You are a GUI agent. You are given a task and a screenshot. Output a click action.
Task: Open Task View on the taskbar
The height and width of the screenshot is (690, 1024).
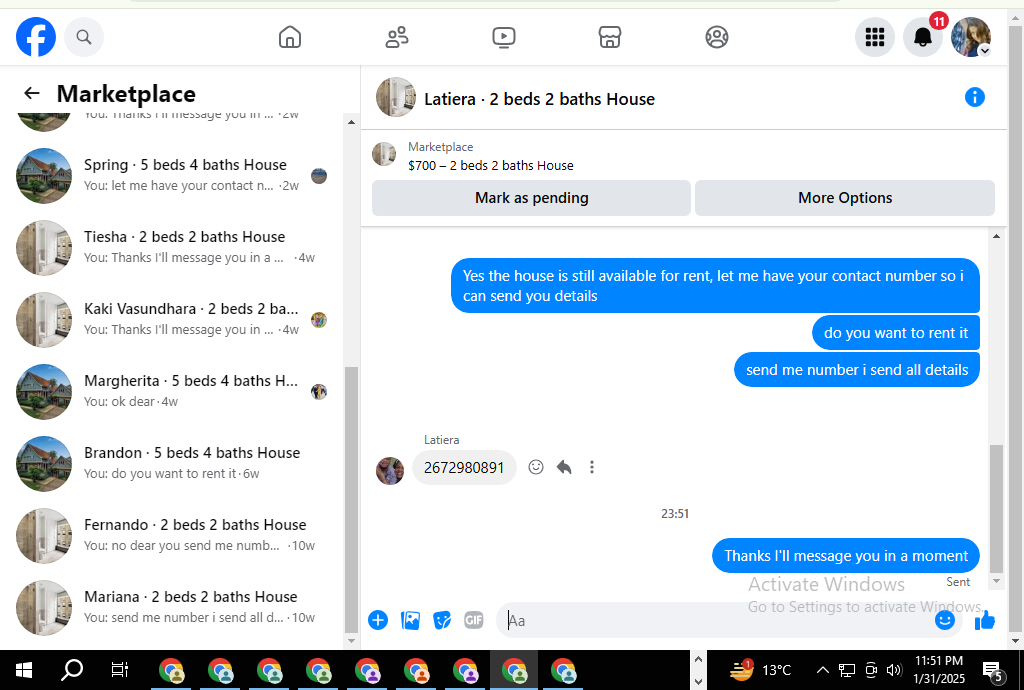(x=120, y=670)
